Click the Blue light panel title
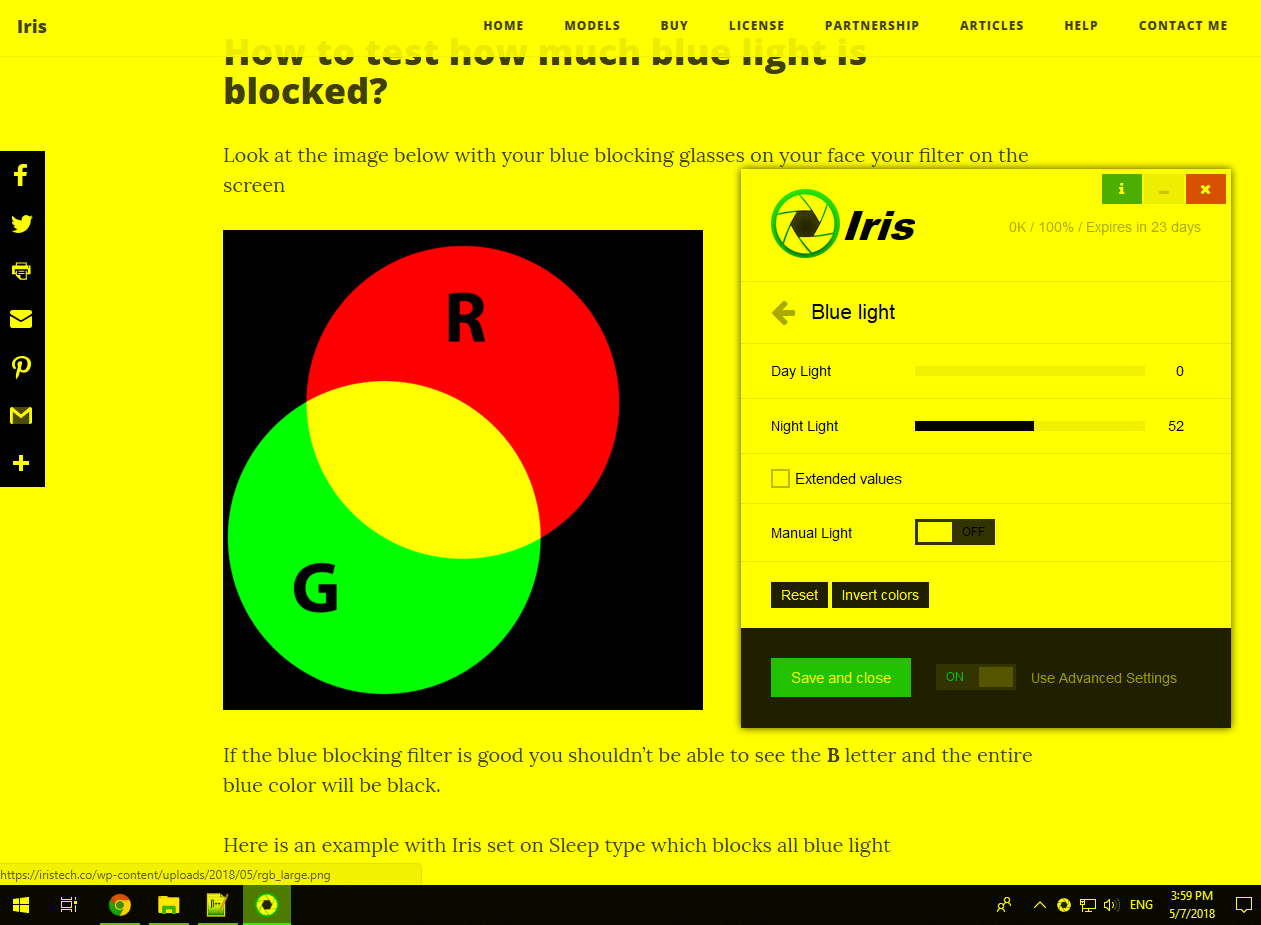The width and height of the screenshot is (1261, 925). point(853,312)
